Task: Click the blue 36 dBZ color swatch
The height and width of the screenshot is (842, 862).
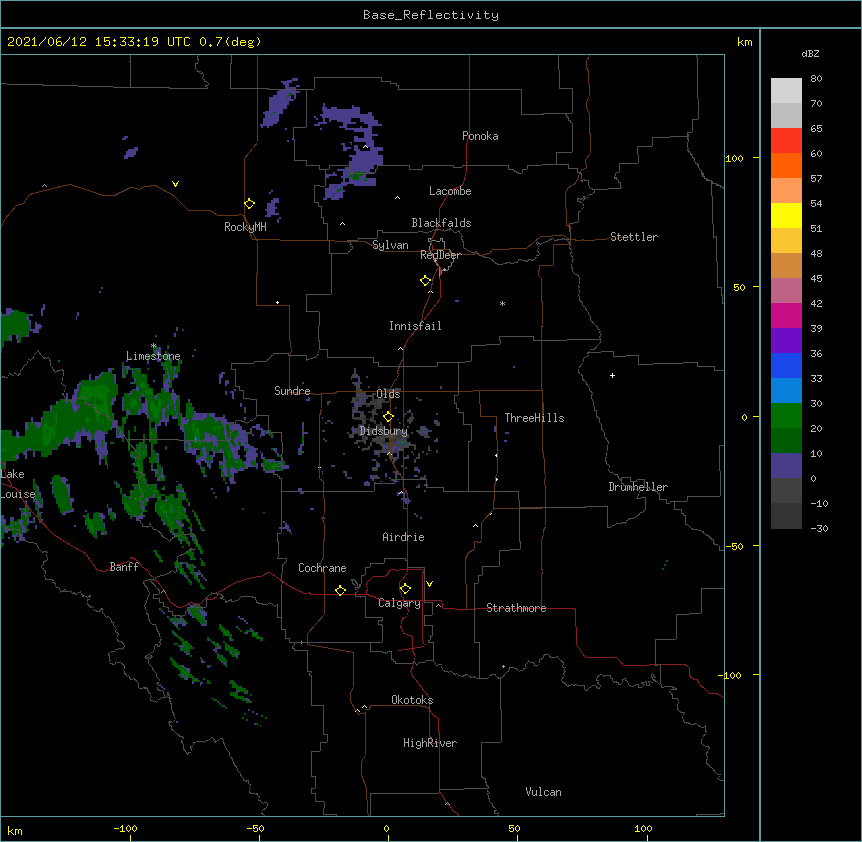Action: [786, 365]
